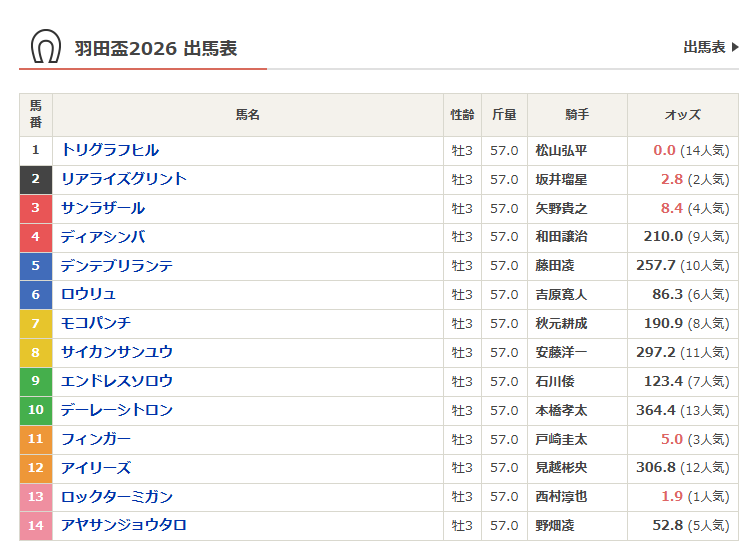Open horse page for トリグラフヒル
Image resolution: width=753 pixels, height=557 pixels.
[110, 150]
